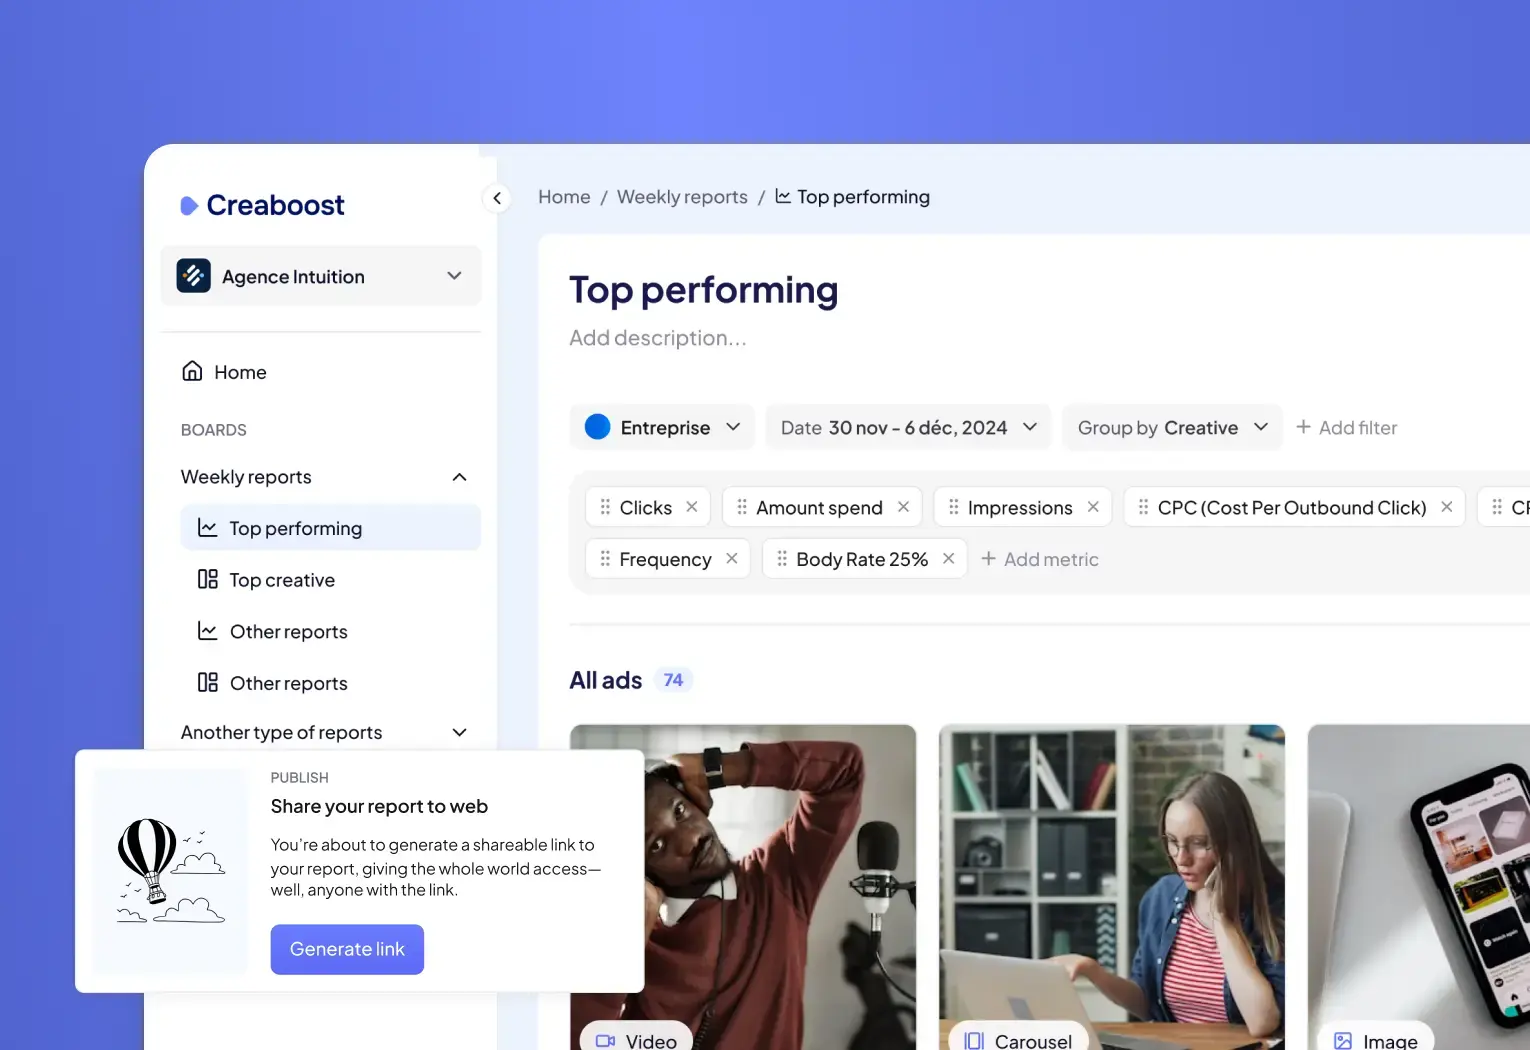The image size is (1530, 1050).
Task: Click the drag handle on Impressions chip
Action: [x=953, y=507]
